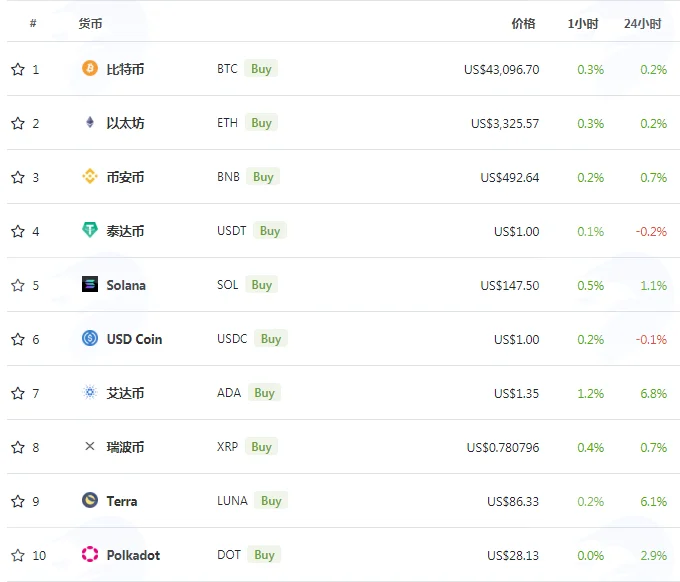Click the Solana logo icon

90,284
